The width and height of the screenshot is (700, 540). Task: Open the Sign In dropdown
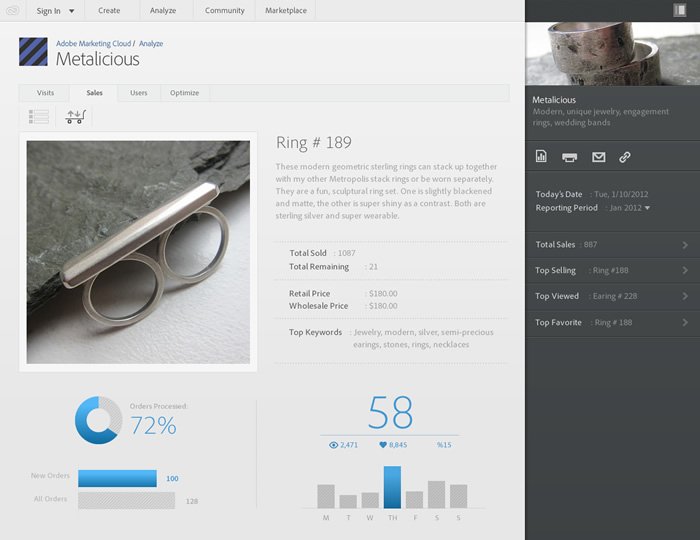pyautogui.click(x=54, y=10)
